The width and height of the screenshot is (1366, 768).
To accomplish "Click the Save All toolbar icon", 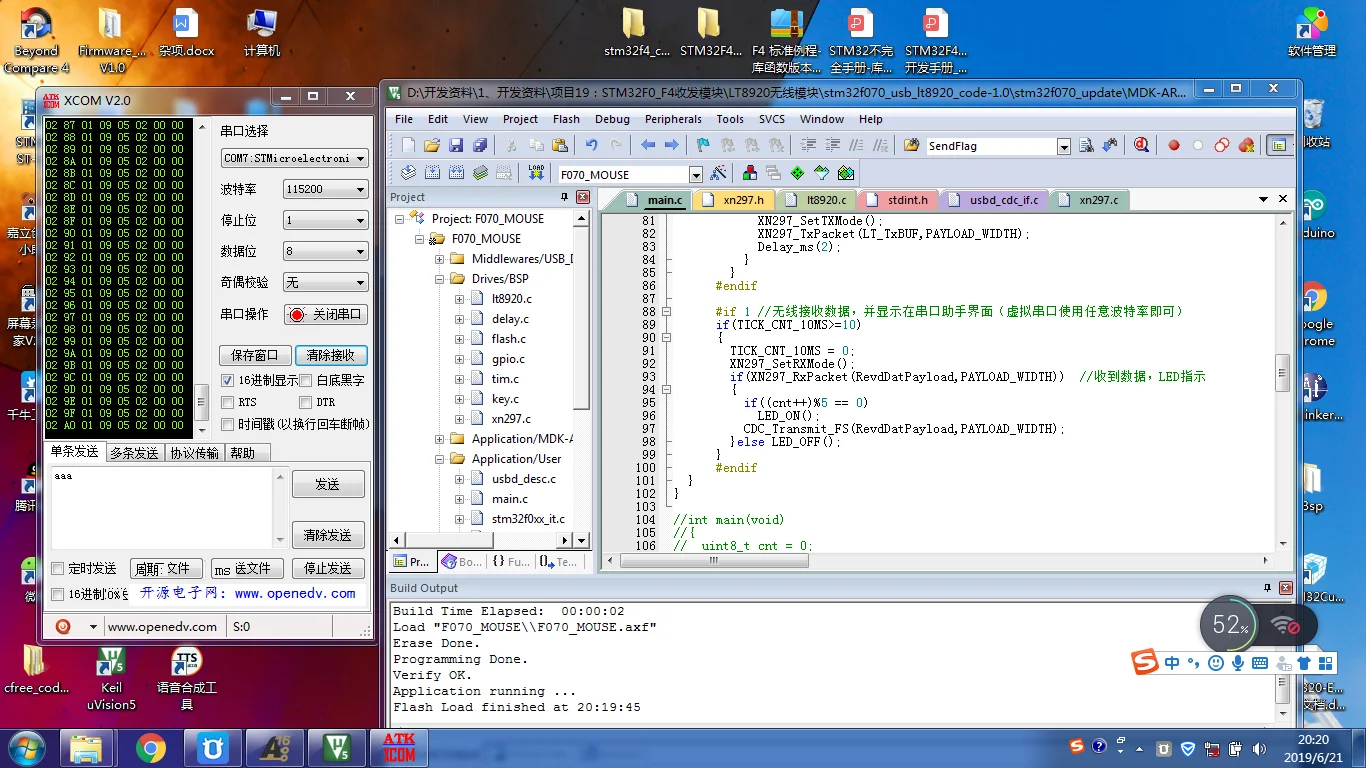I will [x=480, y=146].
